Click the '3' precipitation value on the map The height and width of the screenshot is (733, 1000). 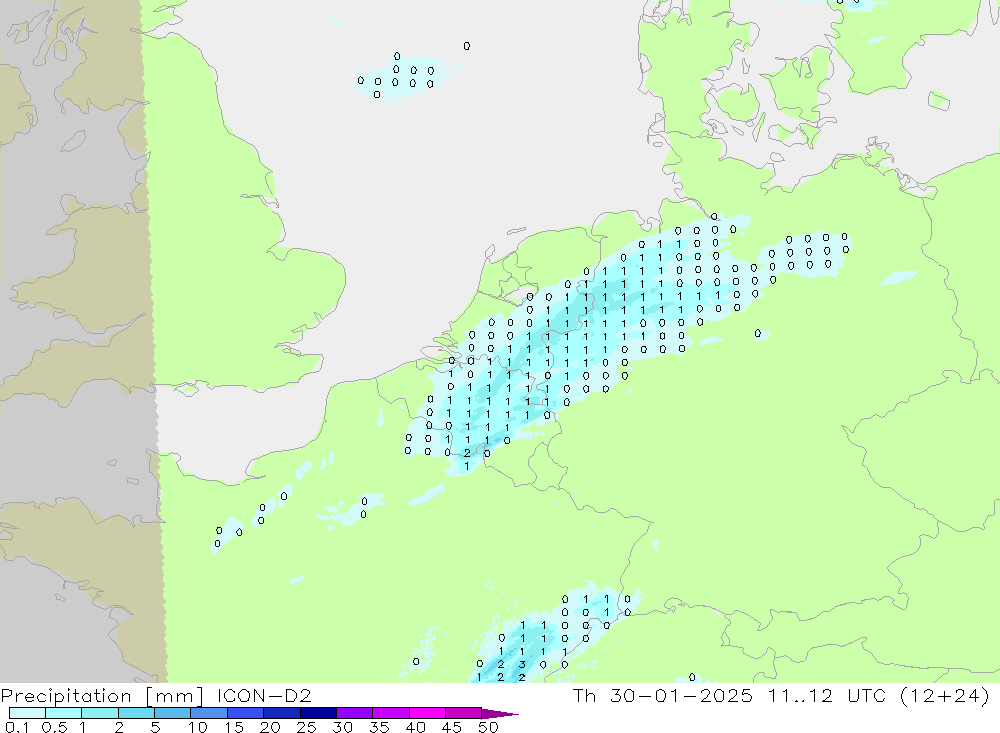click(x=522, y=665)
